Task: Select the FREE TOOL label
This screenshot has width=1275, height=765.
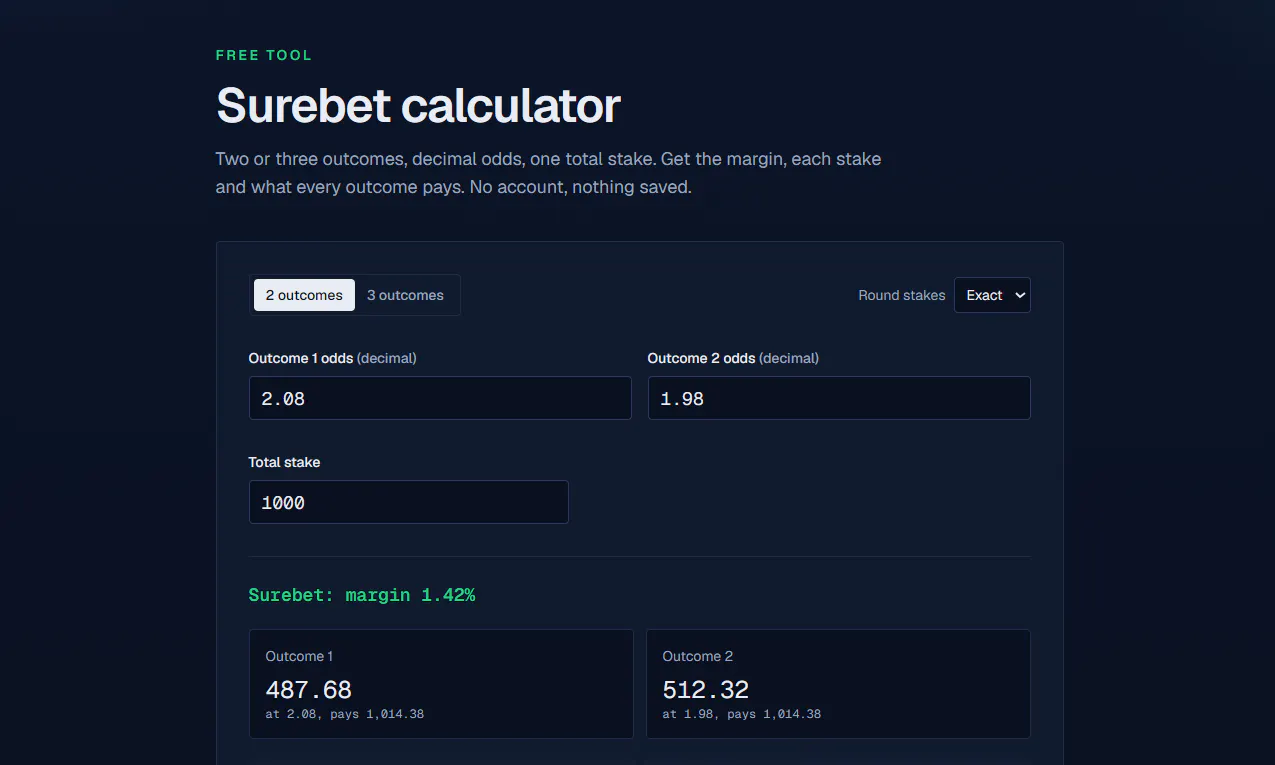Action: click(264, 55)
